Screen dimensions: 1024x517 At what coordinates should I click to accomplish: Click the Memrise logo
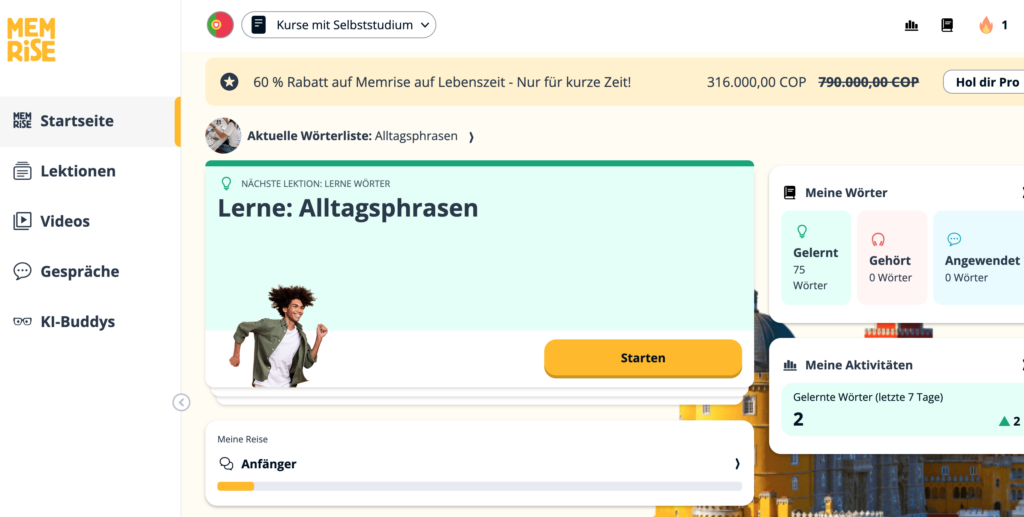31,40
